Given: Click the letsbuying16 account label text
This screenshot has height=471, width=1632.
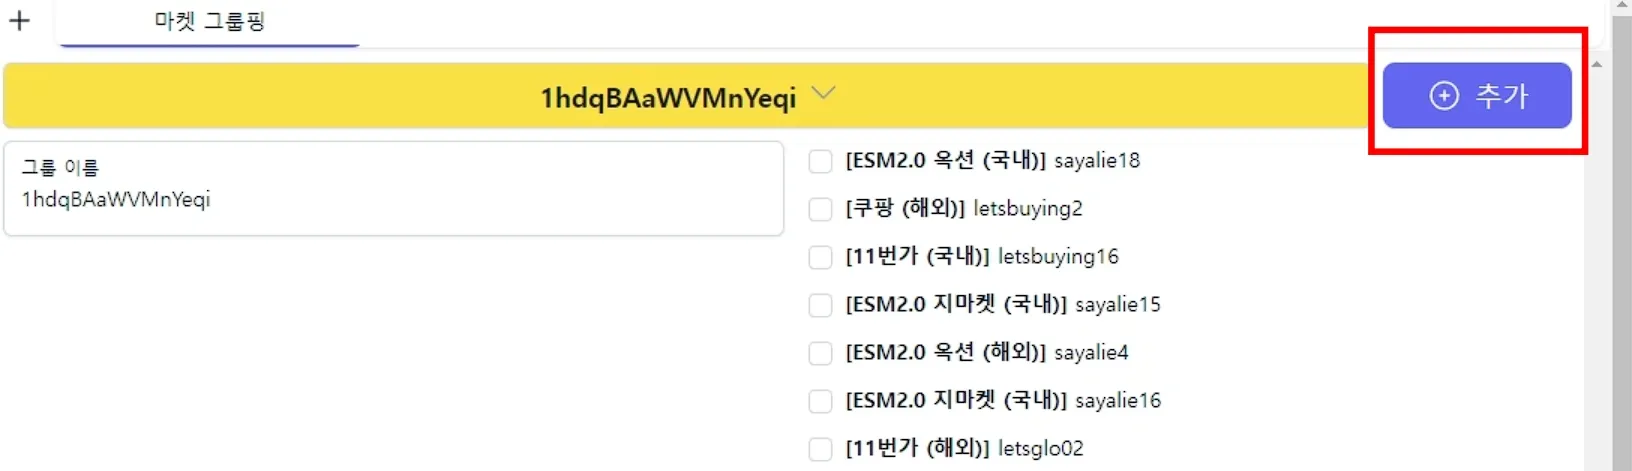Looking at the screenshot, I should [x=1058, y=257].
